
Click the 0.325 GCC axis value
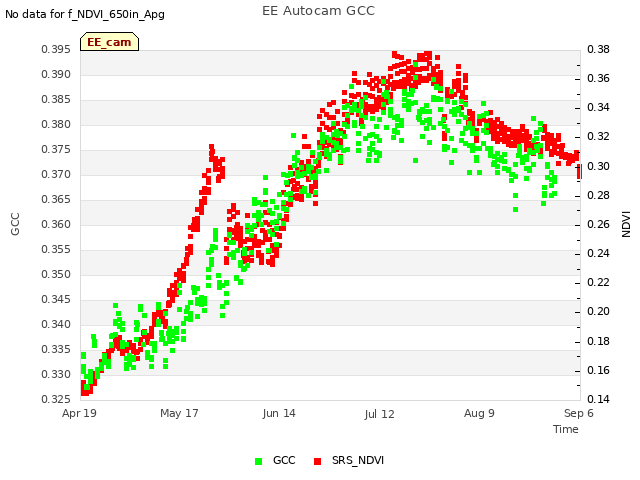(56, 399)
